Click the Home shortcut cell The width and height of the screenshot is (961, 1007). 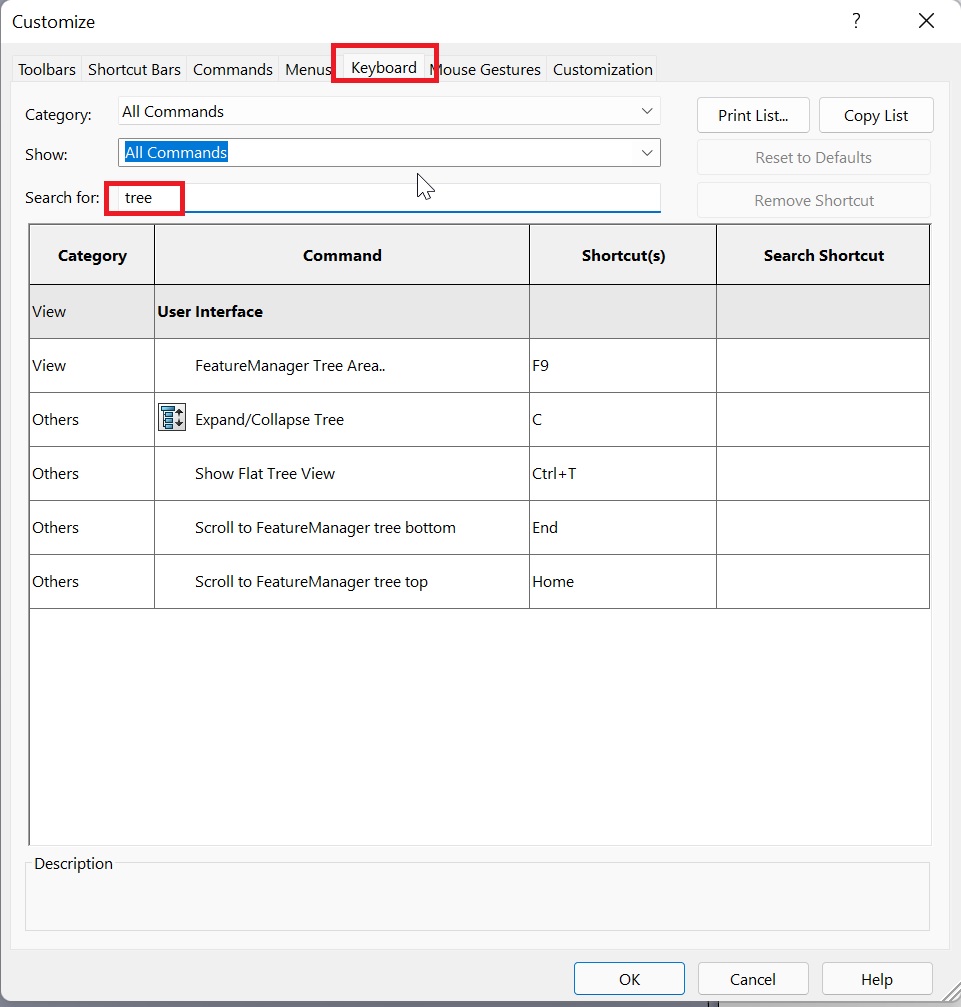[x=622, y=581]
